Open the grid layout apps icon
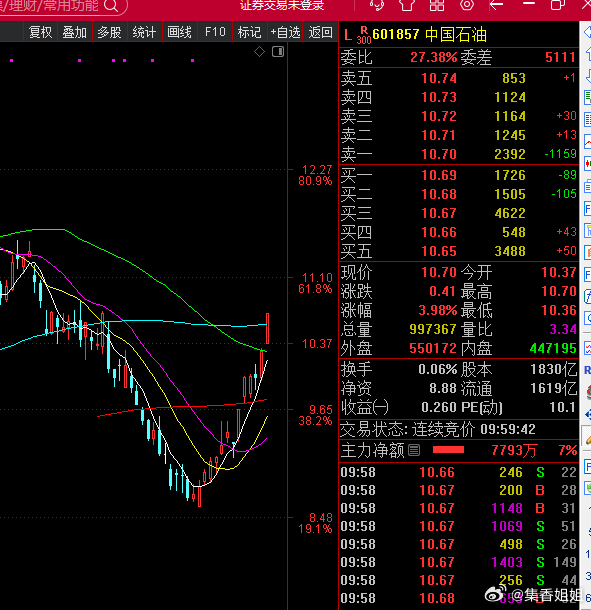Screen dimensions: 591x610 pos(437,5)
